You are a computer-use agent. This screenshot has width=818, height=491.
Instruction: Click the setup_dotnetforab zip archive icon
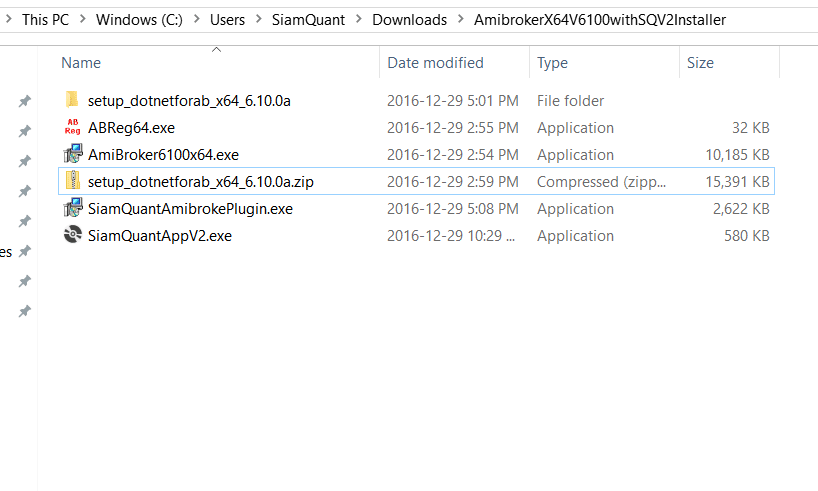71,182
